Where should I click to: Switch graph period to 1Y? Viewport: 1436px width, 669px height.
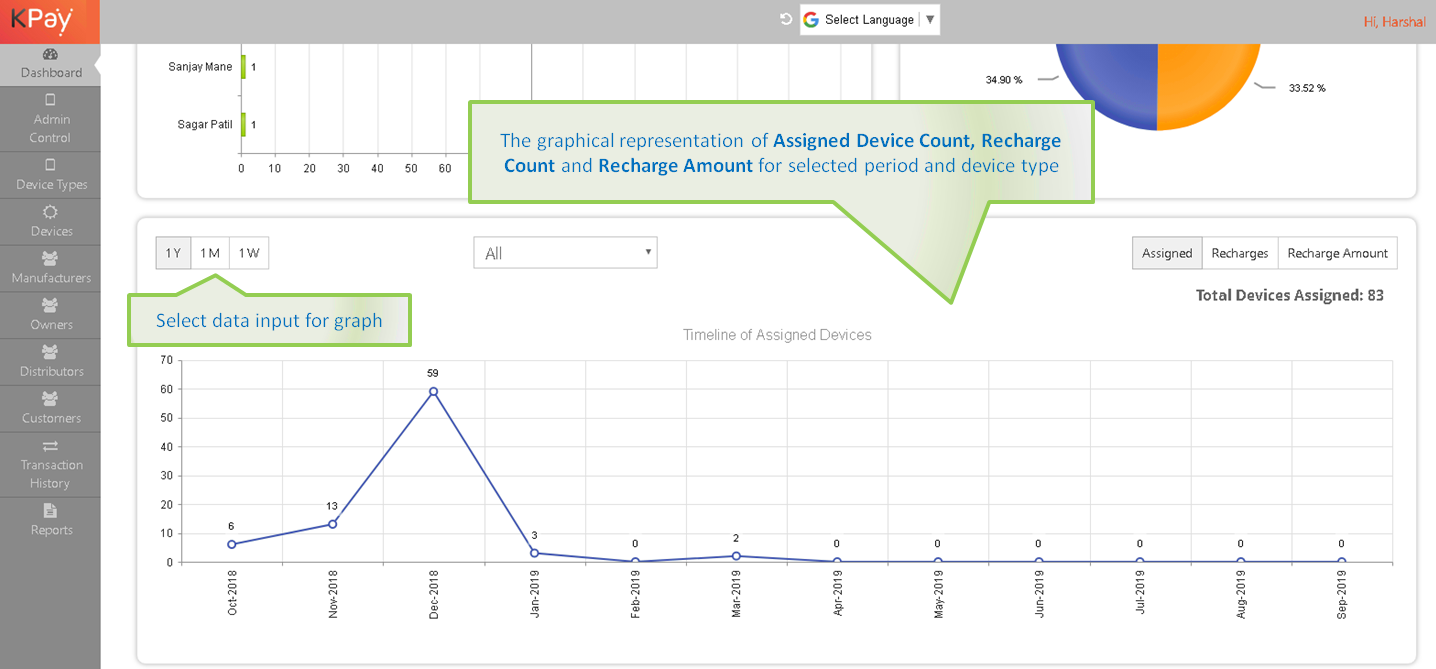coord(173,253)
